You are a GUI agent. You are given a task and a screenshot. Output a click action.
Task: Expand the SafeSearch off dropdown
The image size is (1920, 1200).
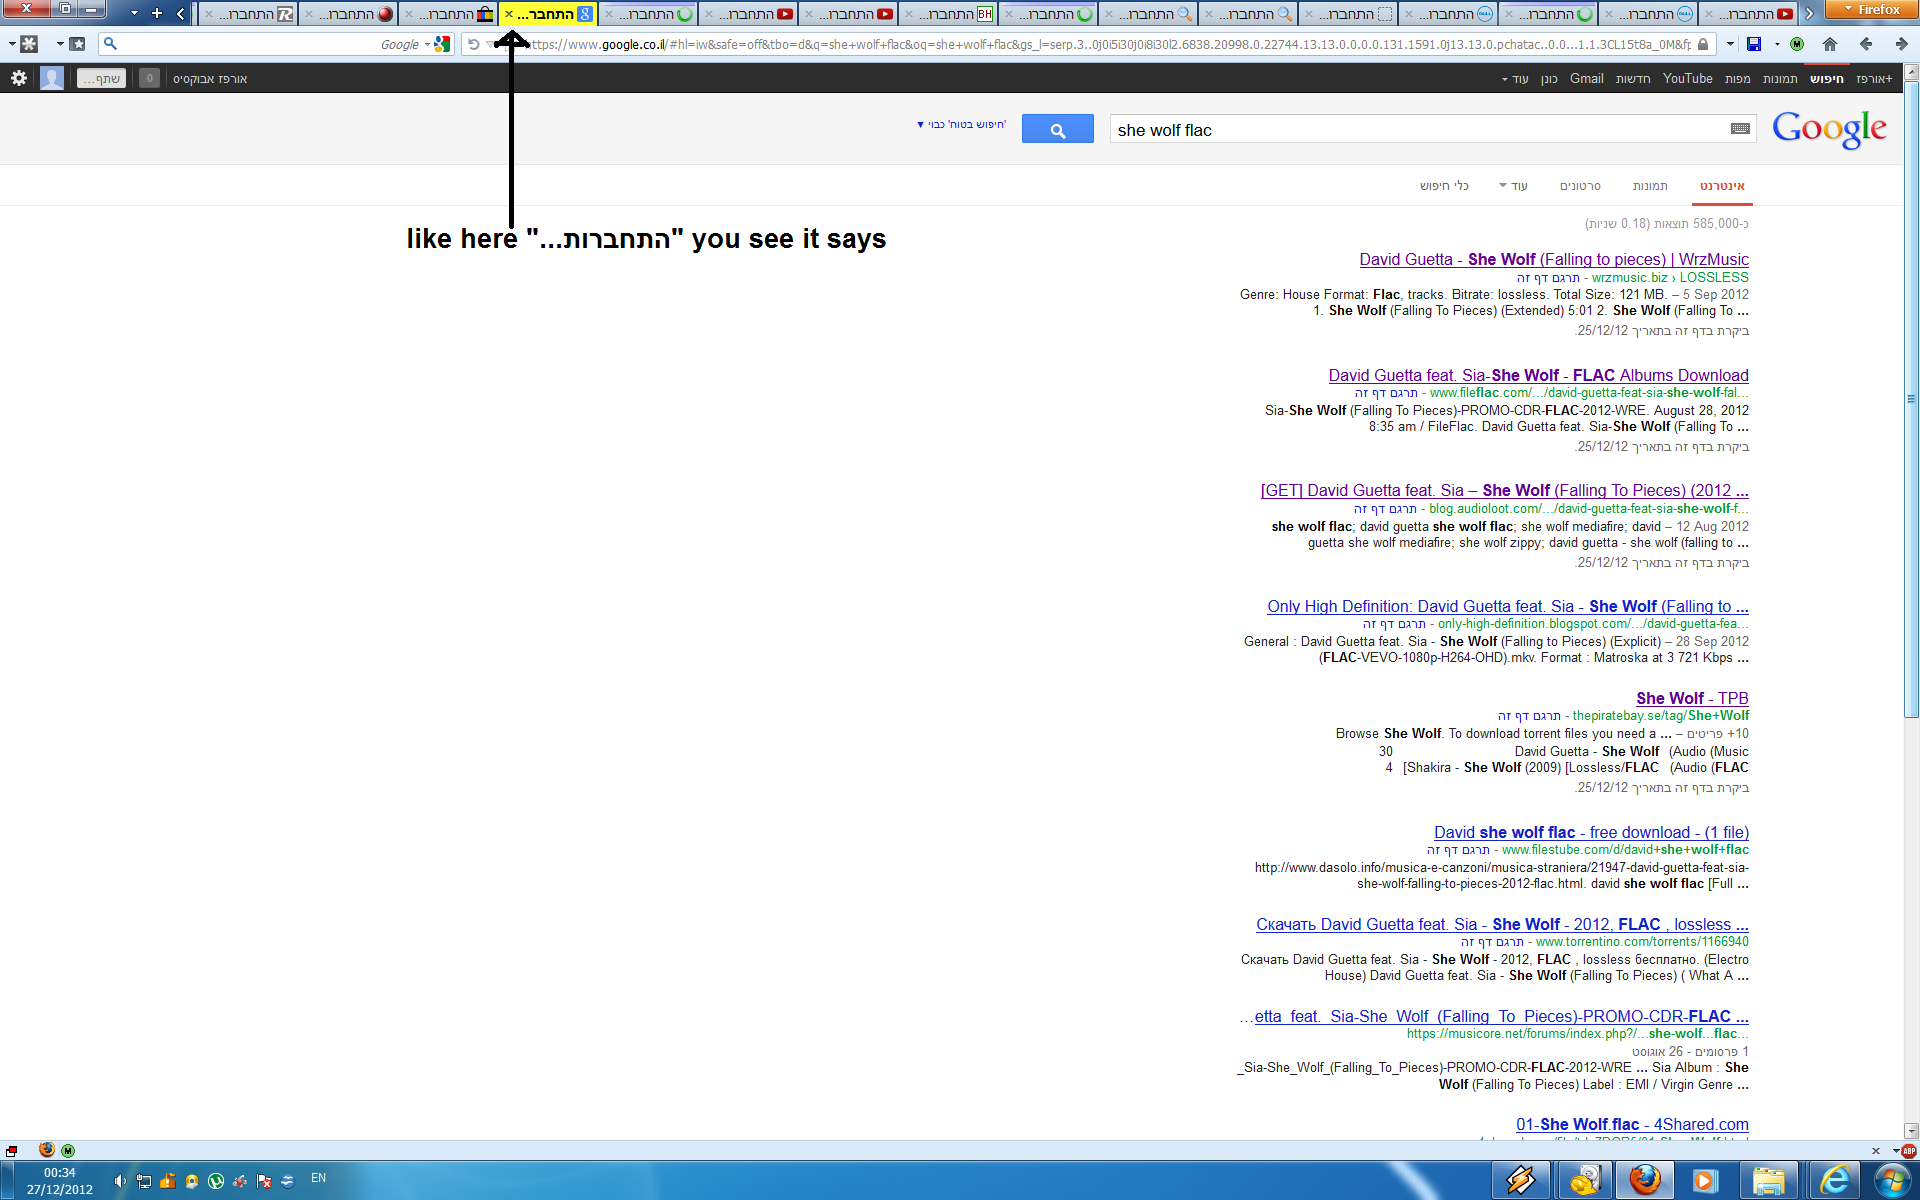coord(961,125)
